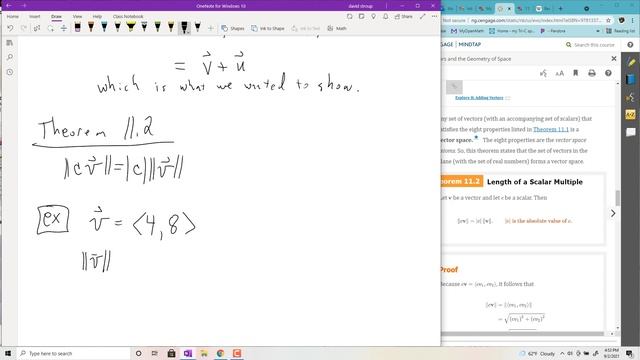640x360 pixels.
Task: Toggle bookmark on this reader page
Action: tap(576, 73)
